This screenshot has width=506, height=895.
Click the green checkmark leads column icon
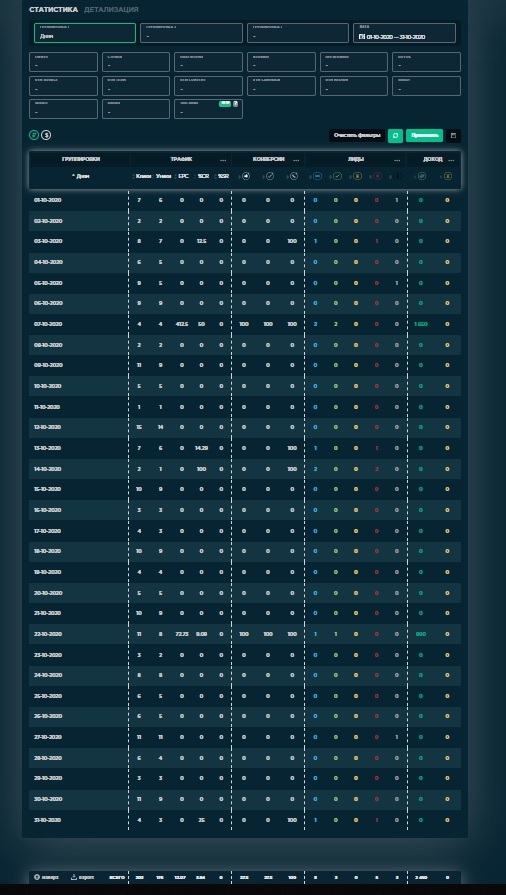[x=337, y=176]
